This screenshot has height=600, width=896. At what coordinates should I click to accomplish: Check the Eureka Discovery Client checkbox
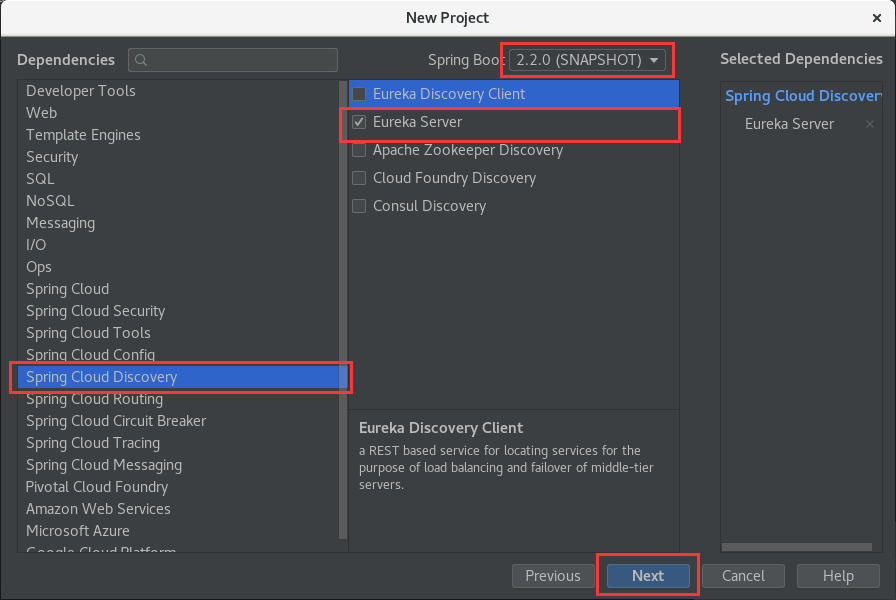pos(359,94)
